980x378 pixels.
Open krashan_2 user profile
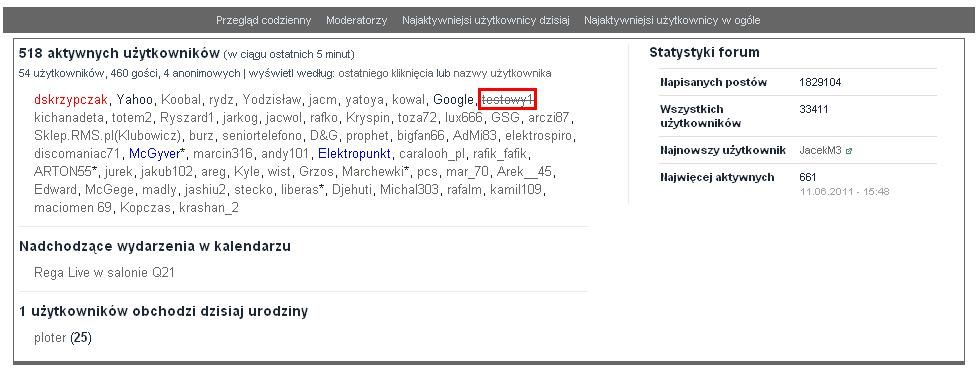click(209, 207)
